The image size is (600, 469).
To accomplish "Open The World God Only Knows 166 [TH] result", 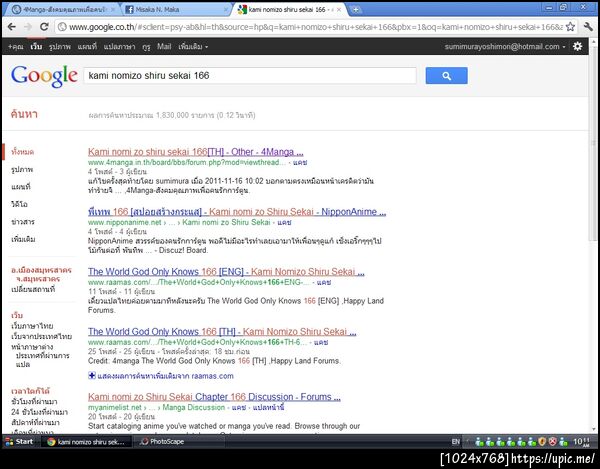I will [x=222, y=331].
